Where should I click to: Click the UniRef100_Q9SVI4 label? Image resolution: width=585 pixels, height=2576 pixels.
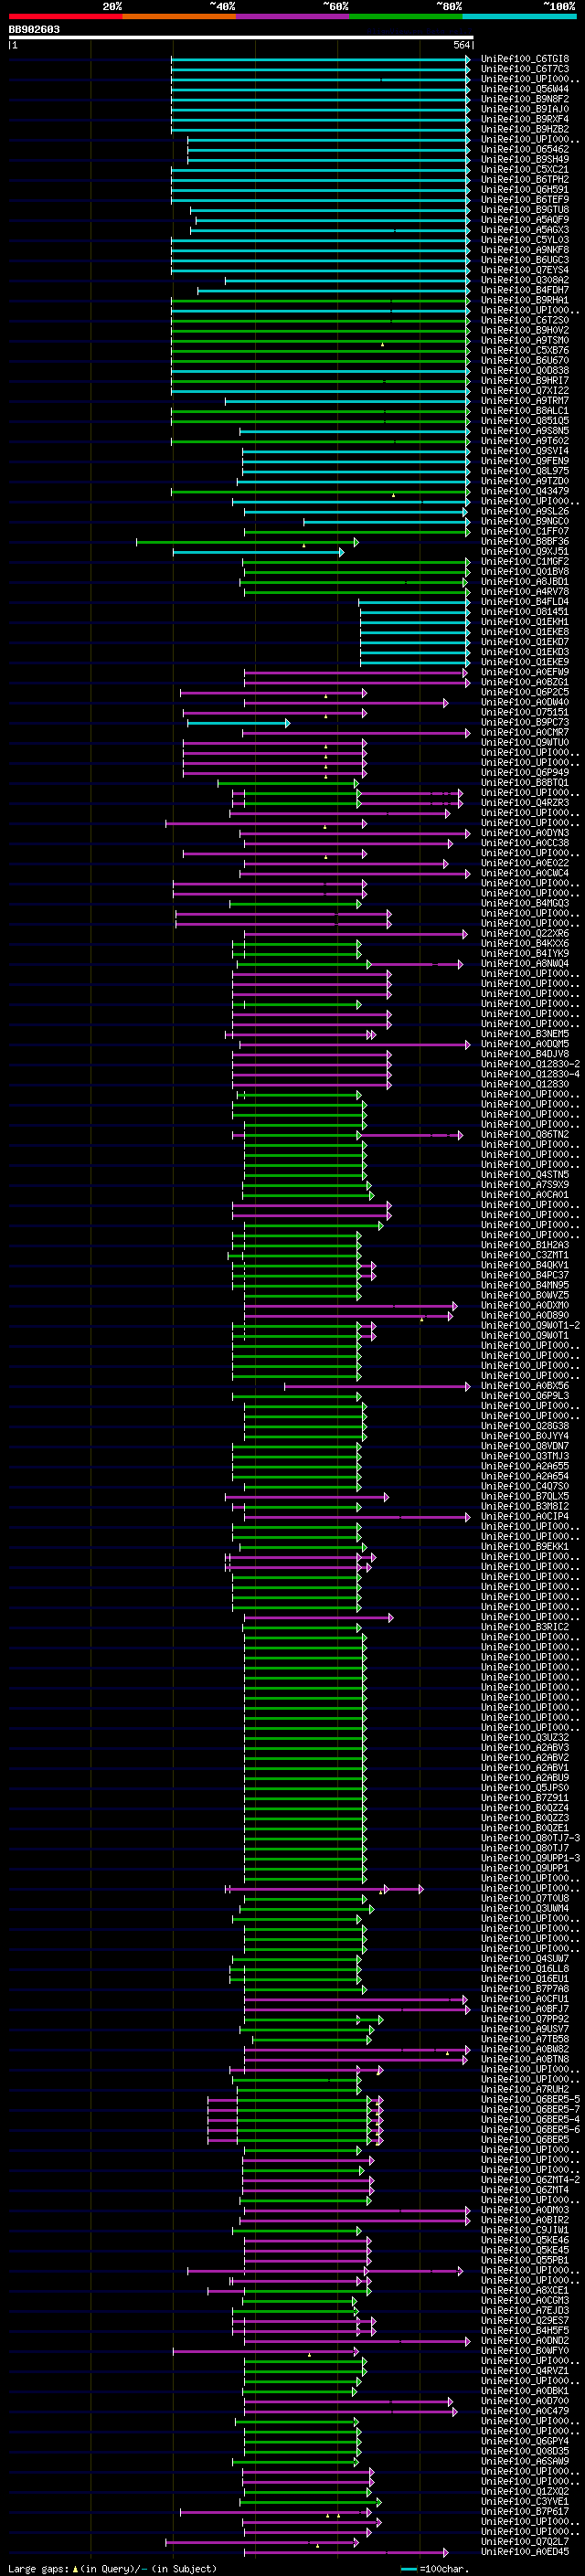525,451
